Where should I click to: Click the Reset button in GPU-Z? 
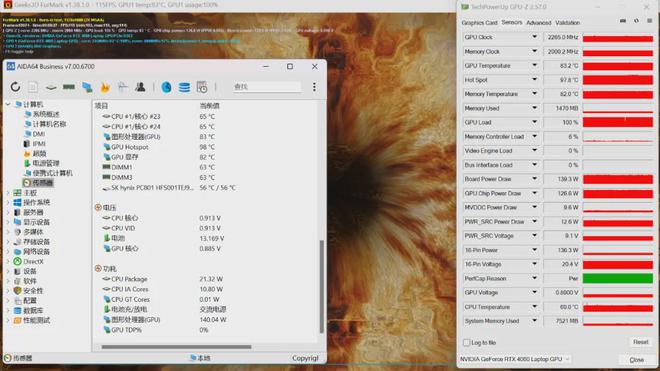(640, 342)
